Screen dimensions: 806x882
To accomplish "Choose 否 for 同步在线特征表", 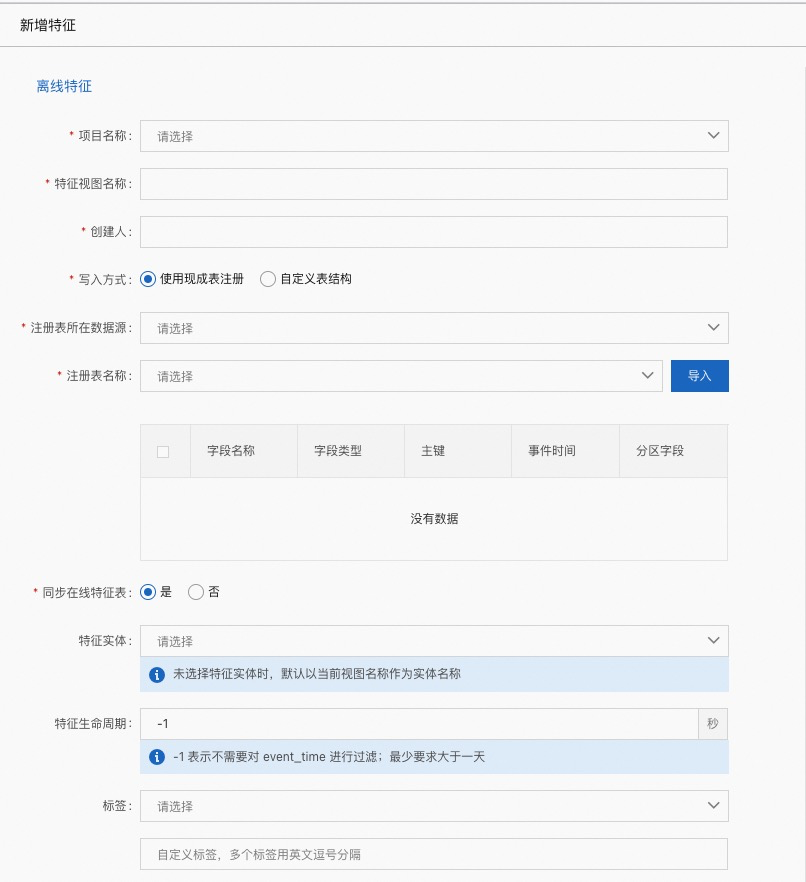I will [x=196, y=592].
